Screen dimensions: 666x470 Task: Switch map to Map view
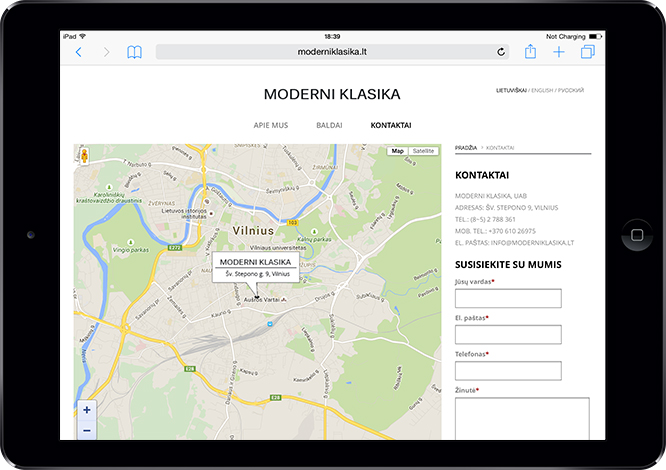[398, 151]
